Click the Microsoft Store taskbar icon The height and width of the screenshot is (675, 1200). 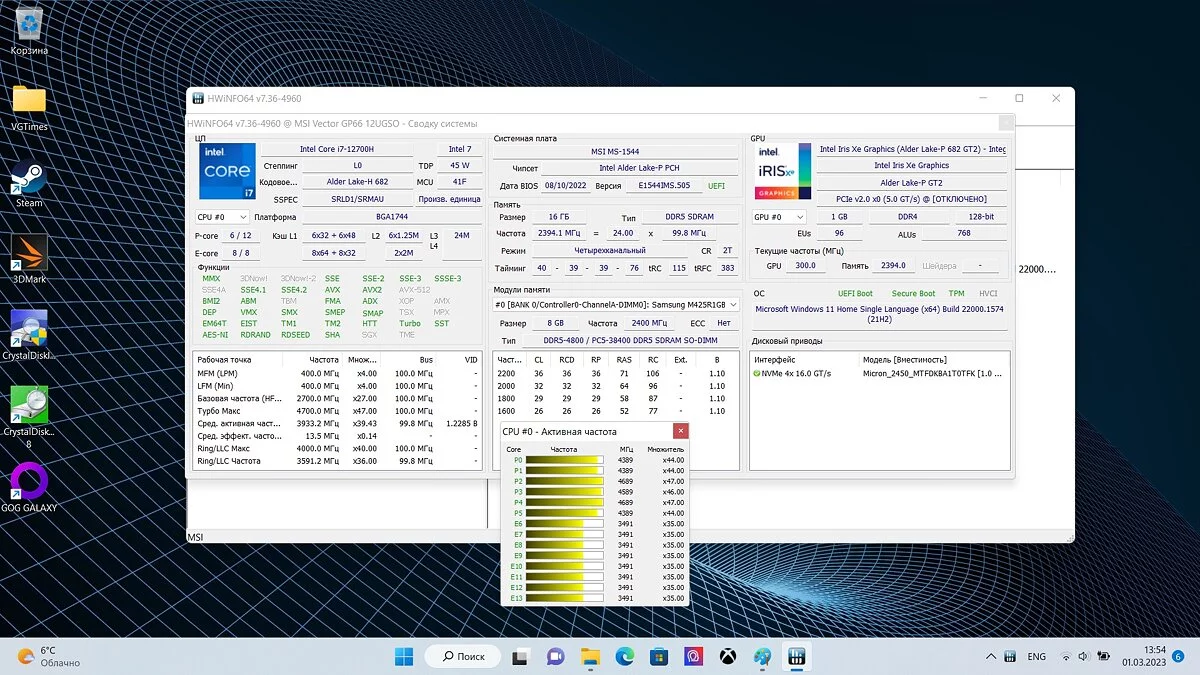[660, 656]
